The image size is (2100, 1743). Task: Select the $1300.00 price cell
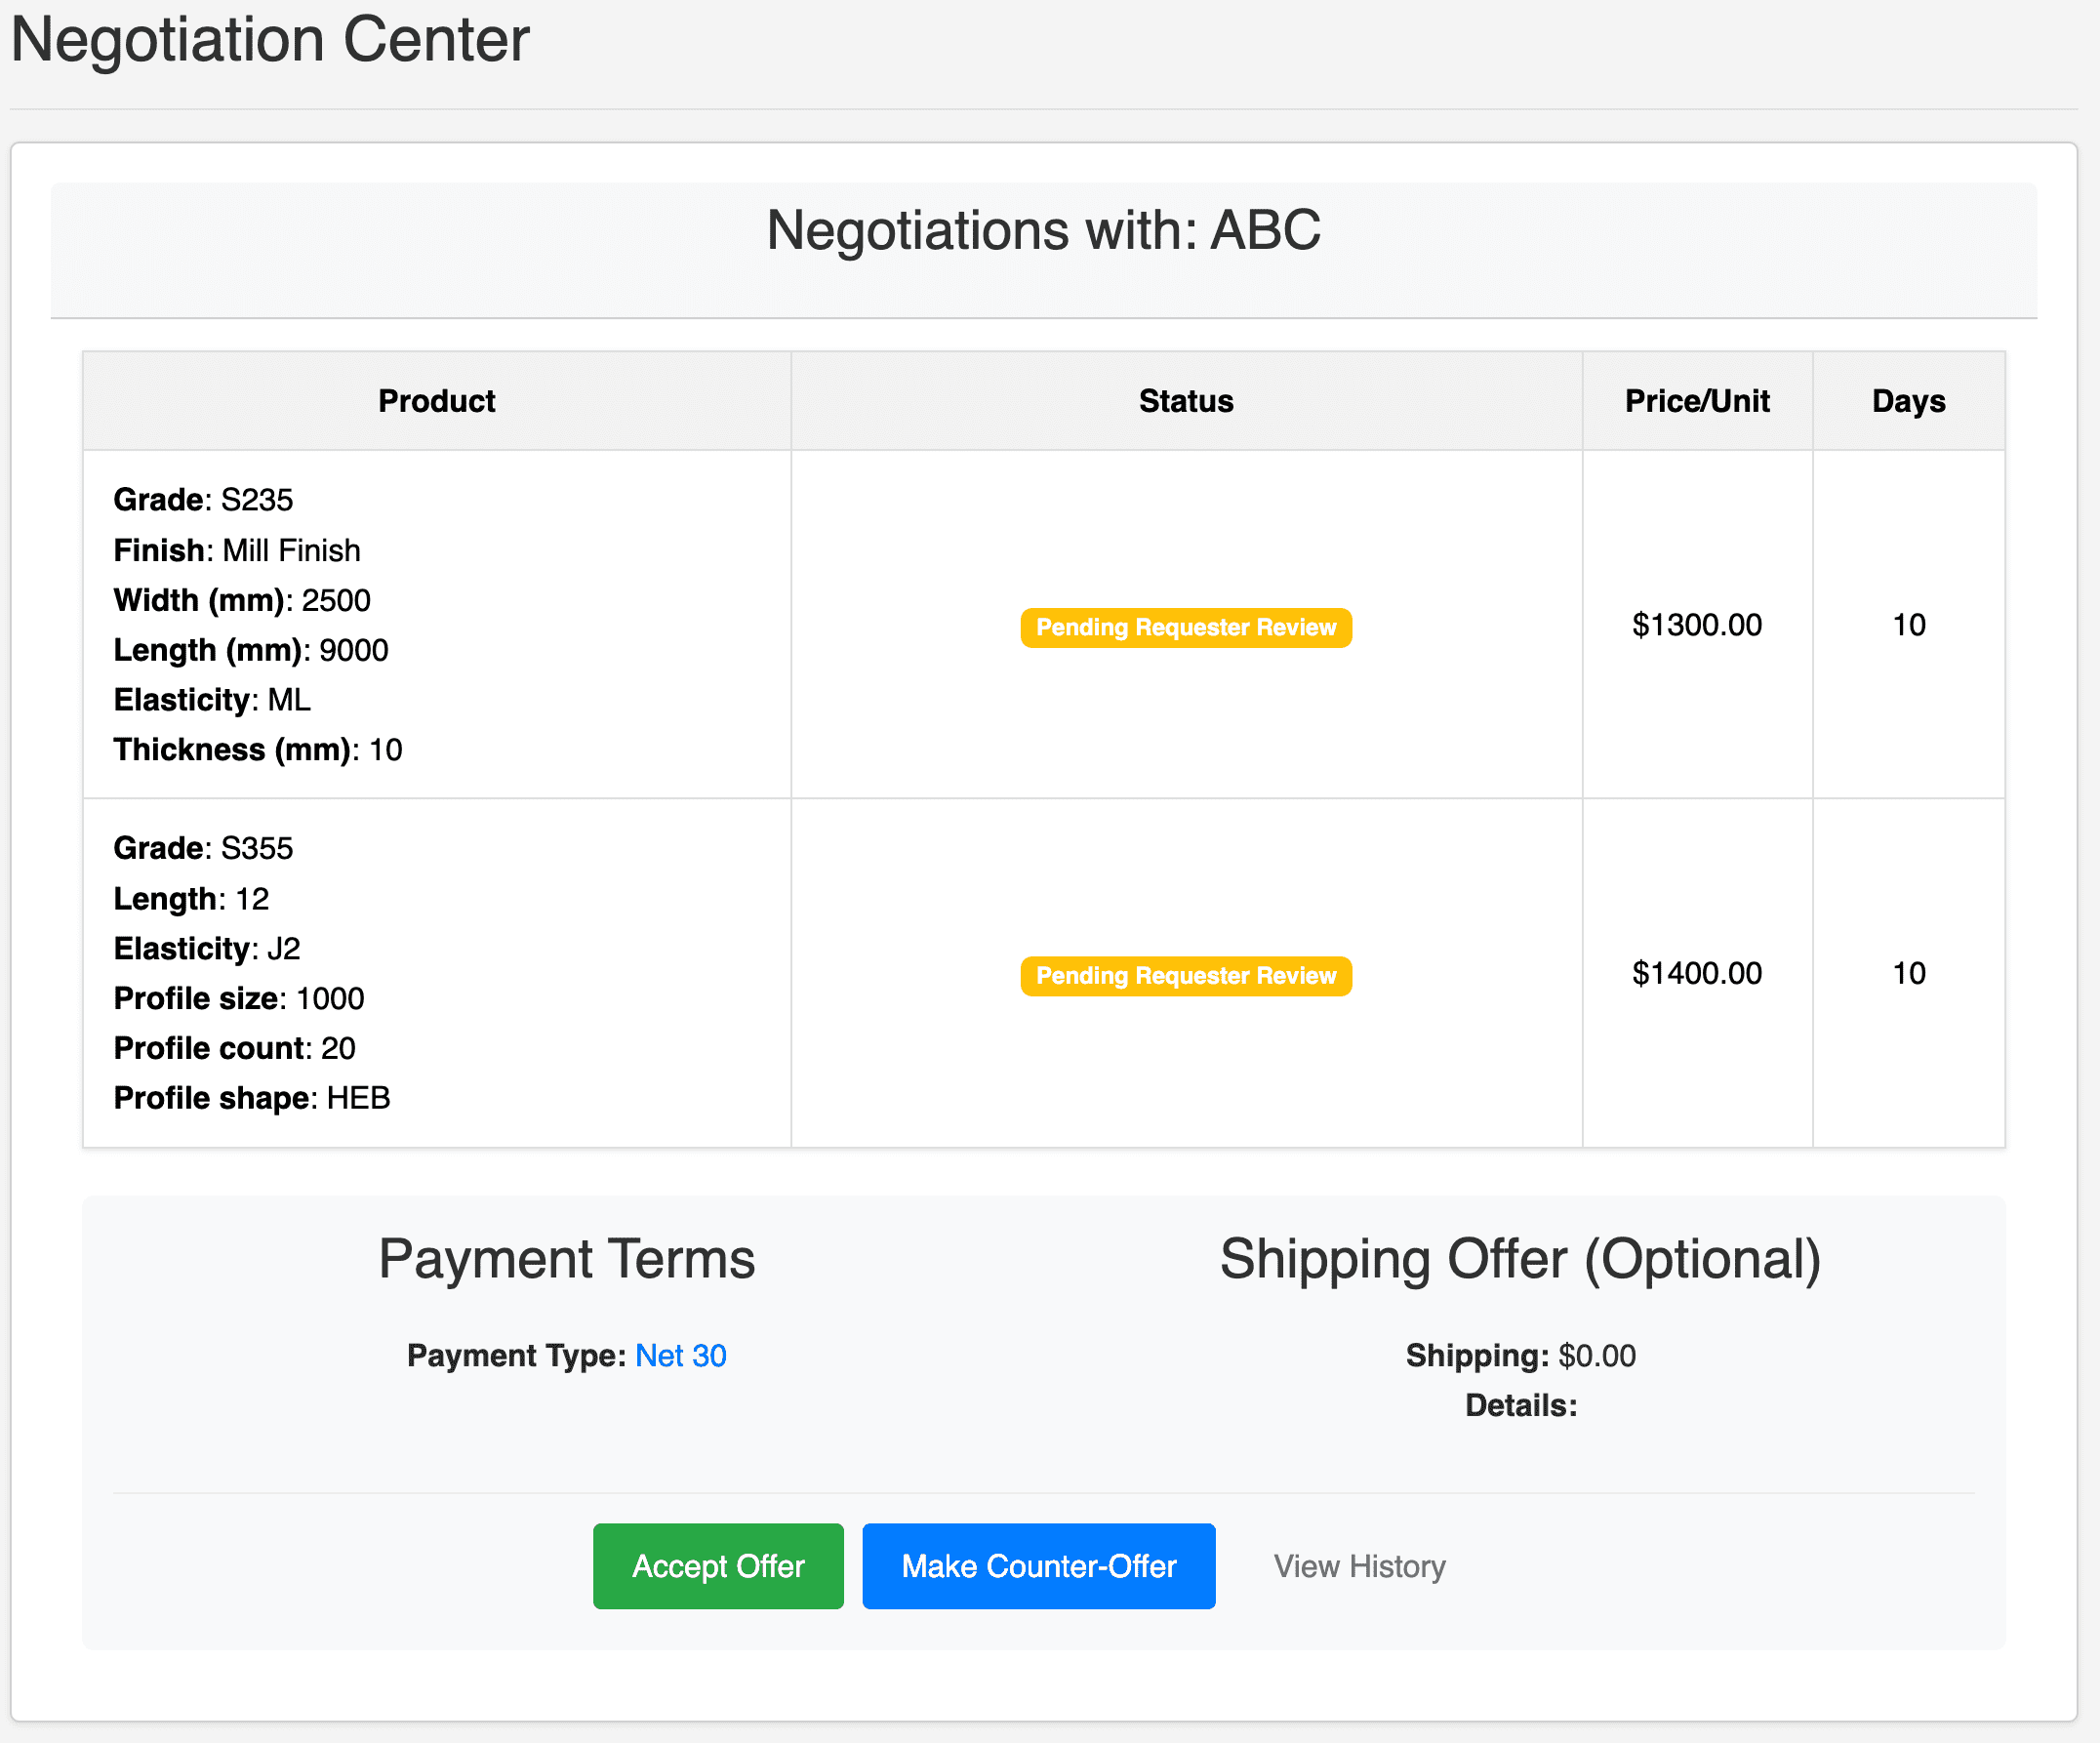point(1696,624)
